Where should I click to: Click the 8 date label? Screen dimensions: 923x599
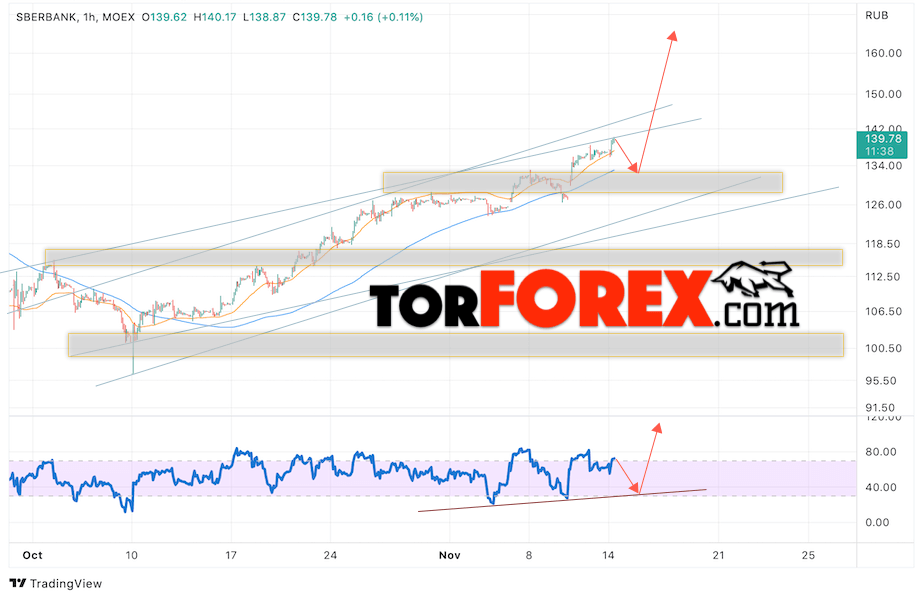[x=529, y=555]
